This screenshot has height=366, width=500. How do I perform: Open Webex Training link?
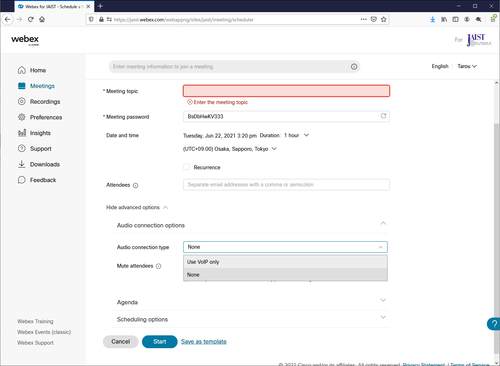point(35,321)
